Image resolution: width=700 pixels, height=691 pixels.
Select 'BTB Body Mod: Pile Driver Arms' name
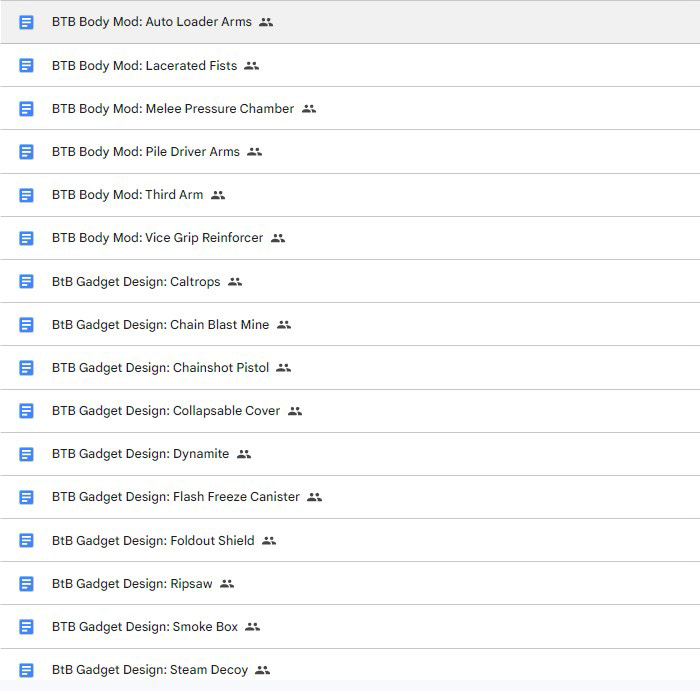click(x=146, y=152)
